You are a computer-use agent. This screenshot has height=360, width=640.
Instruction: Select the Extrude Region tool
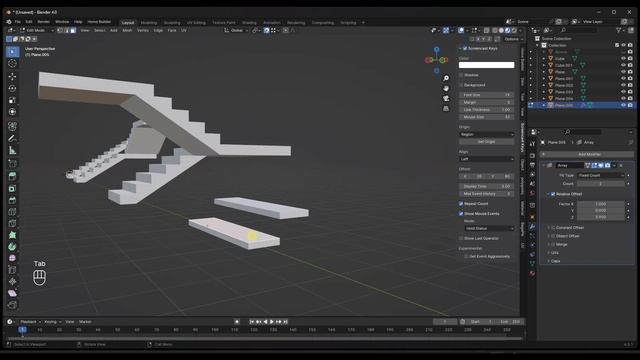click(12, 176)
